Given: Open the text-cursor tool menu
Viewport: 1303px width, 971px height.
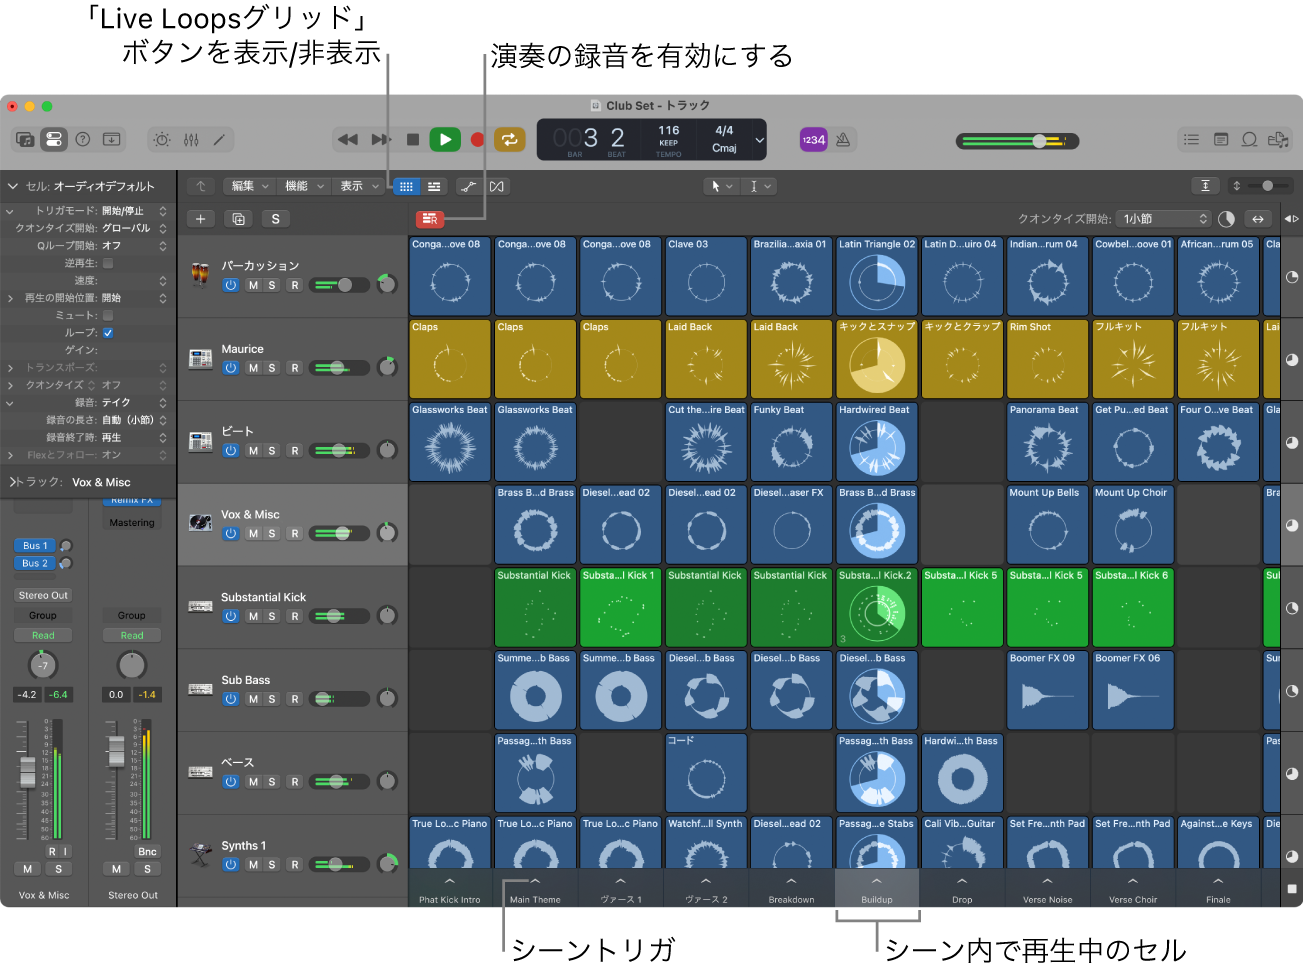Looking at the screenshot, I should point(760,186).
